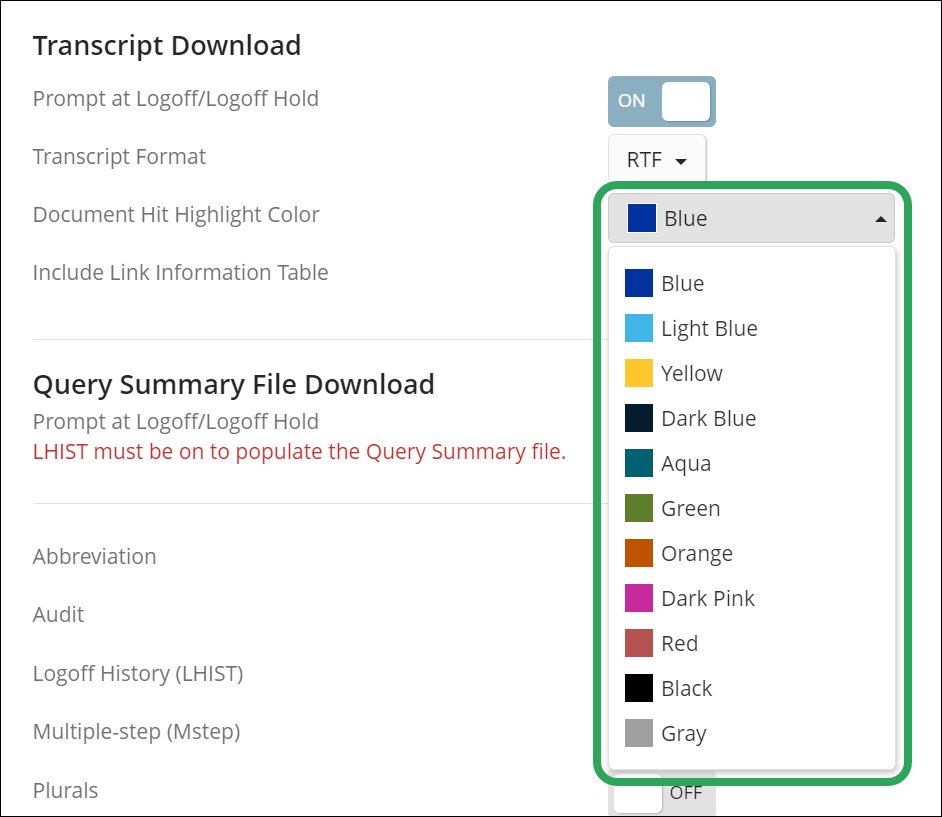Choose the Aqua color swatch
This screenshot has width=942, height=817.
click(639, 463)
